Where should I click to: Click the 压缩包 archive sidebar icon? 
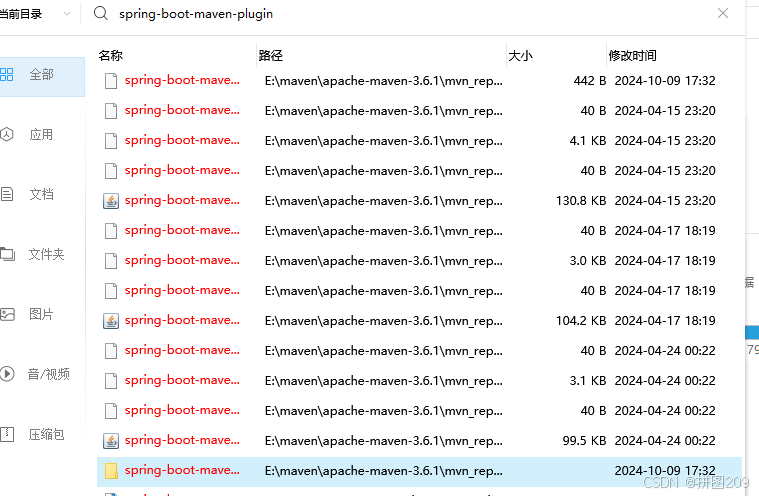(x=7, y=434)
